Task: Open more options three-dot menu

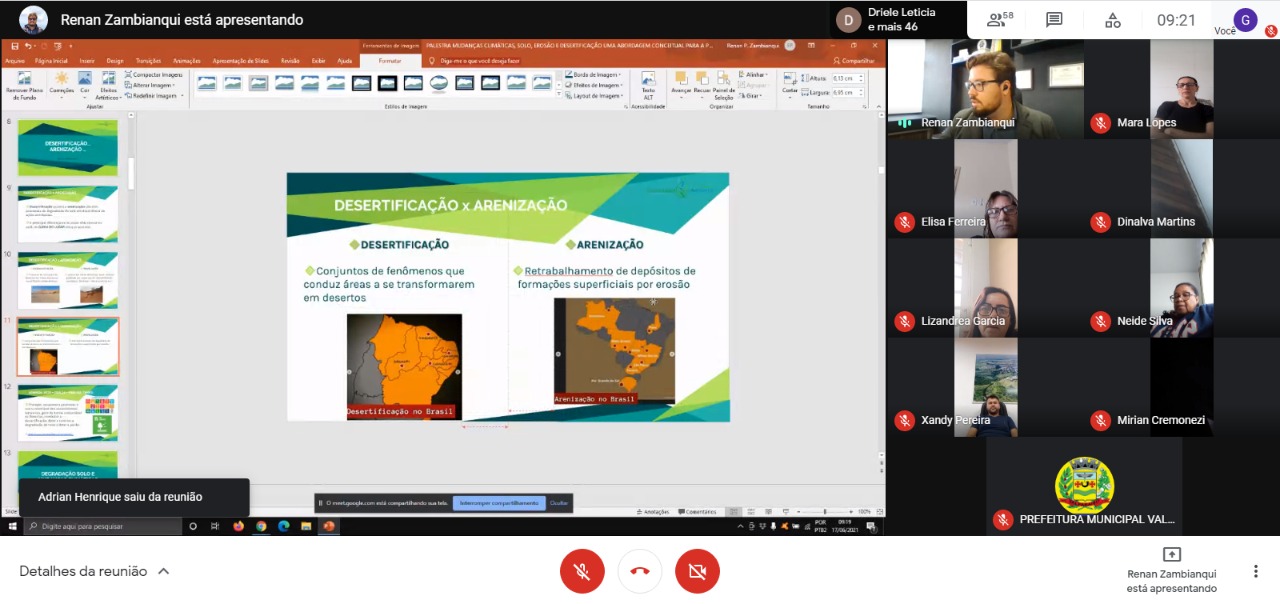Action: 1255,571
